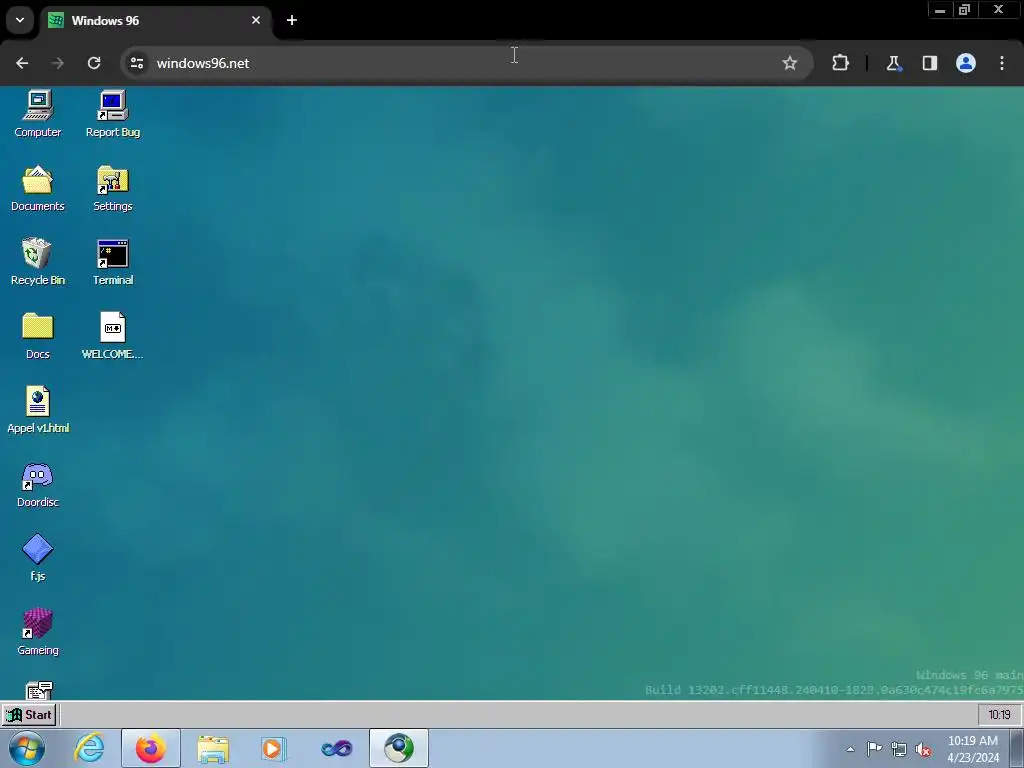1024x768 pixels.
Task: Expand the tab search dropdown arrow
Action: coord(20,20)
